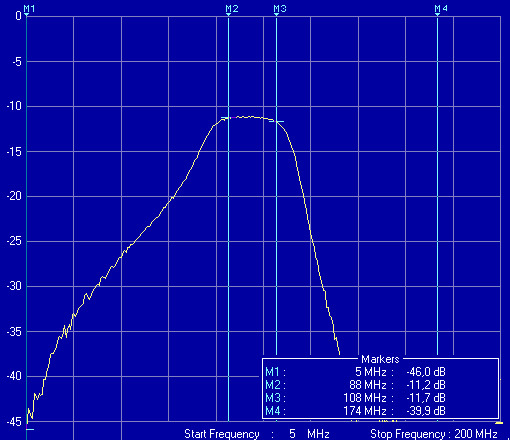Select the 108 MHz frequency reading

[365, 398]
